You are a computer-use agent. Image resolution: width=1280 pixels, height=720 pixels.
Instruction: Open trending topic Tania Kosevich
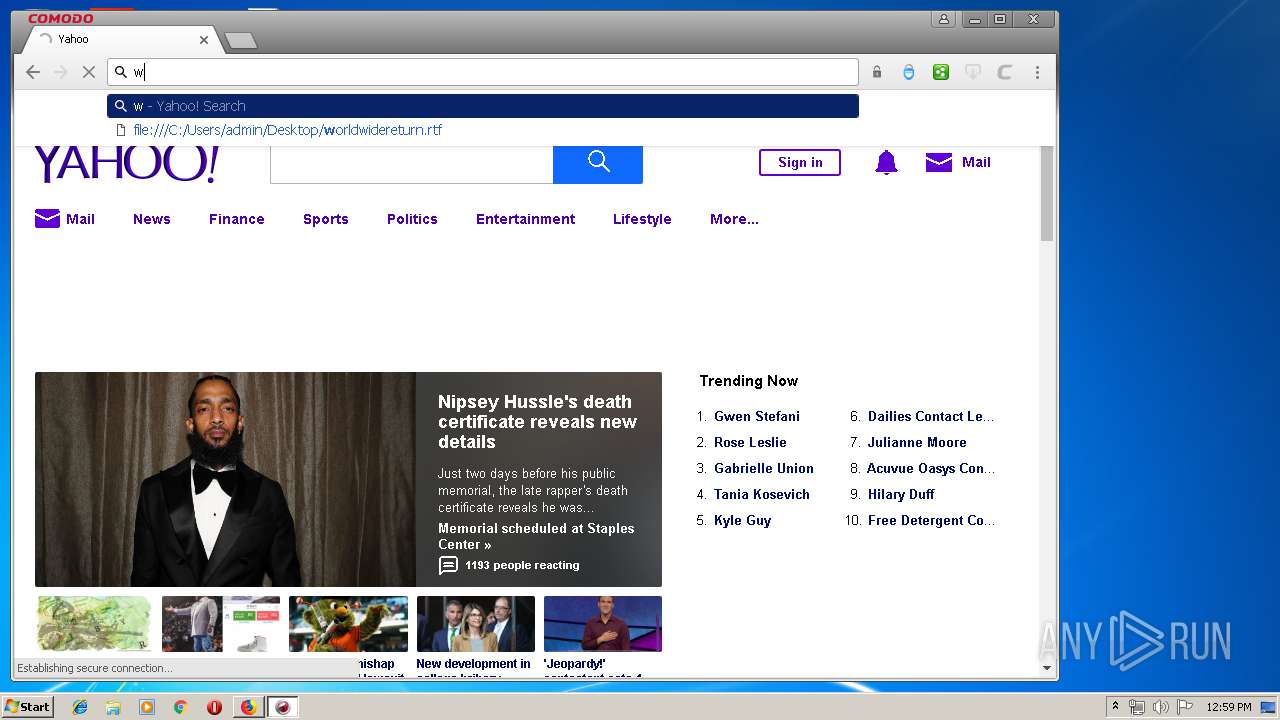point(762,494)
